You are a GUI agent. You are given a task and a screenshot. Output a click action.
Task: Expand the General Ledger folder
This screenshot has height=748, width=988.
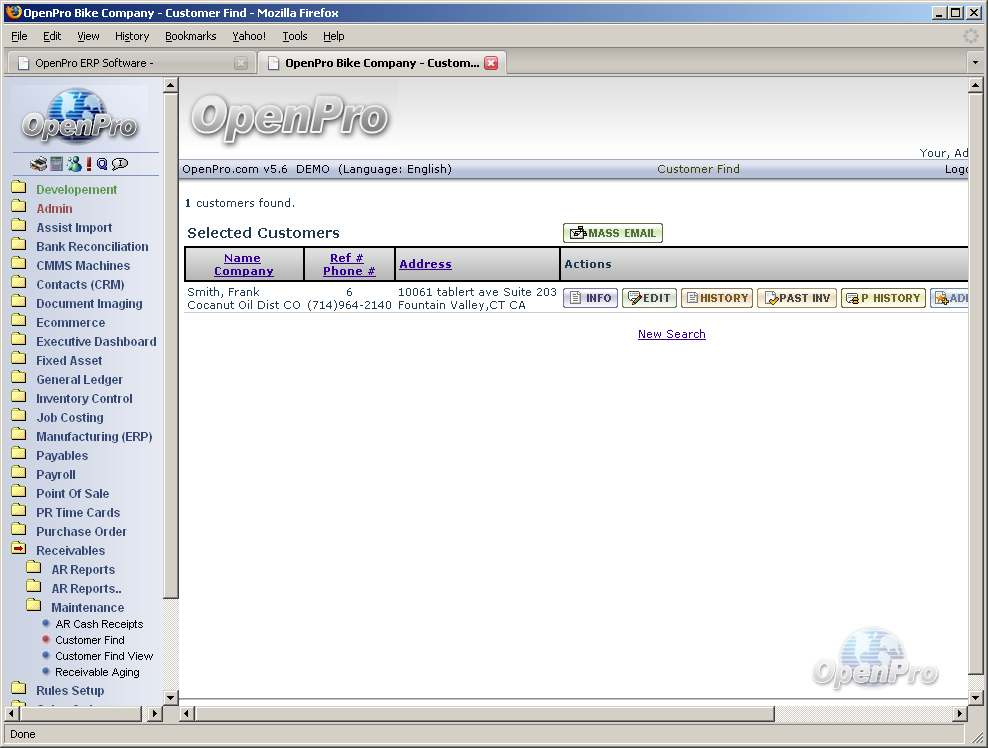[79, 379]
